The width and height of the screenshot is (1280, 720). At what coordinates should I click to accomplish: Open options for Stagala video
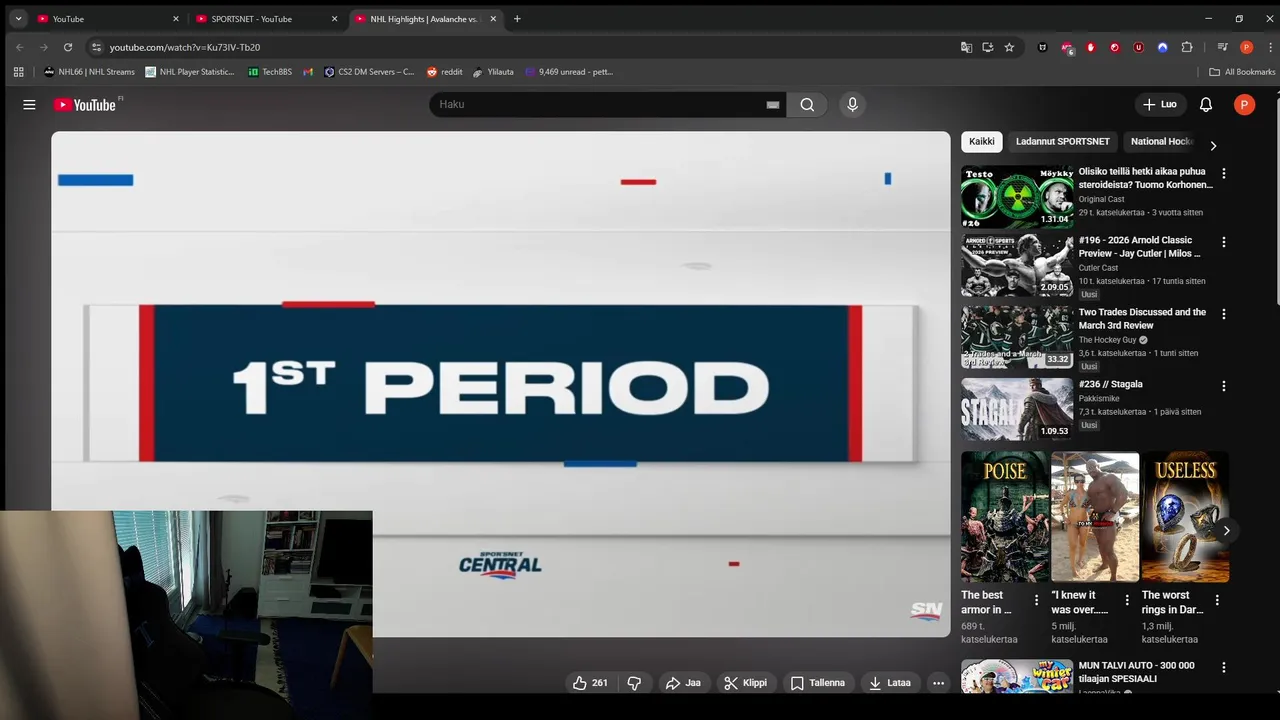click(x=1223, y=386)
